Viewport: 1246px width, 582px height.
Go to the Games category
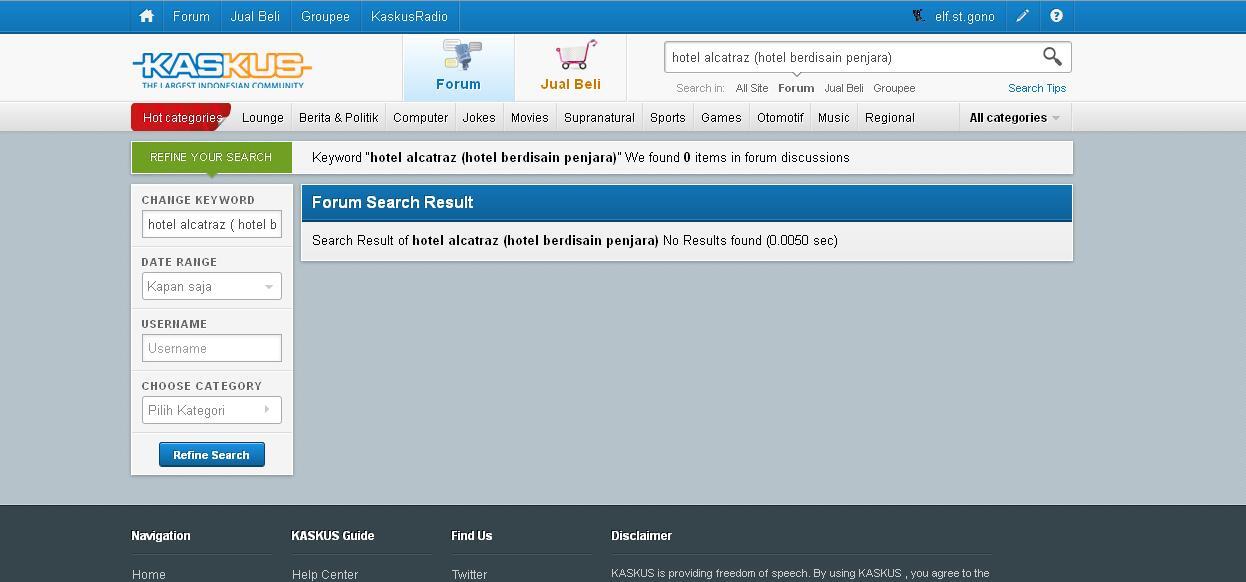(721, 117)
